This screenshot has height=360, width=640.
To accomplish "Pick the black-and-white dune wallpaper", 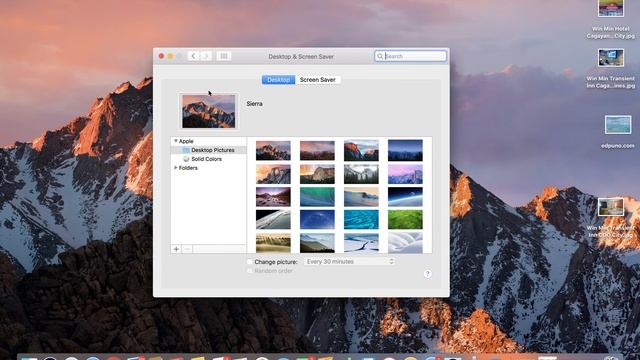I will (273, 220).
